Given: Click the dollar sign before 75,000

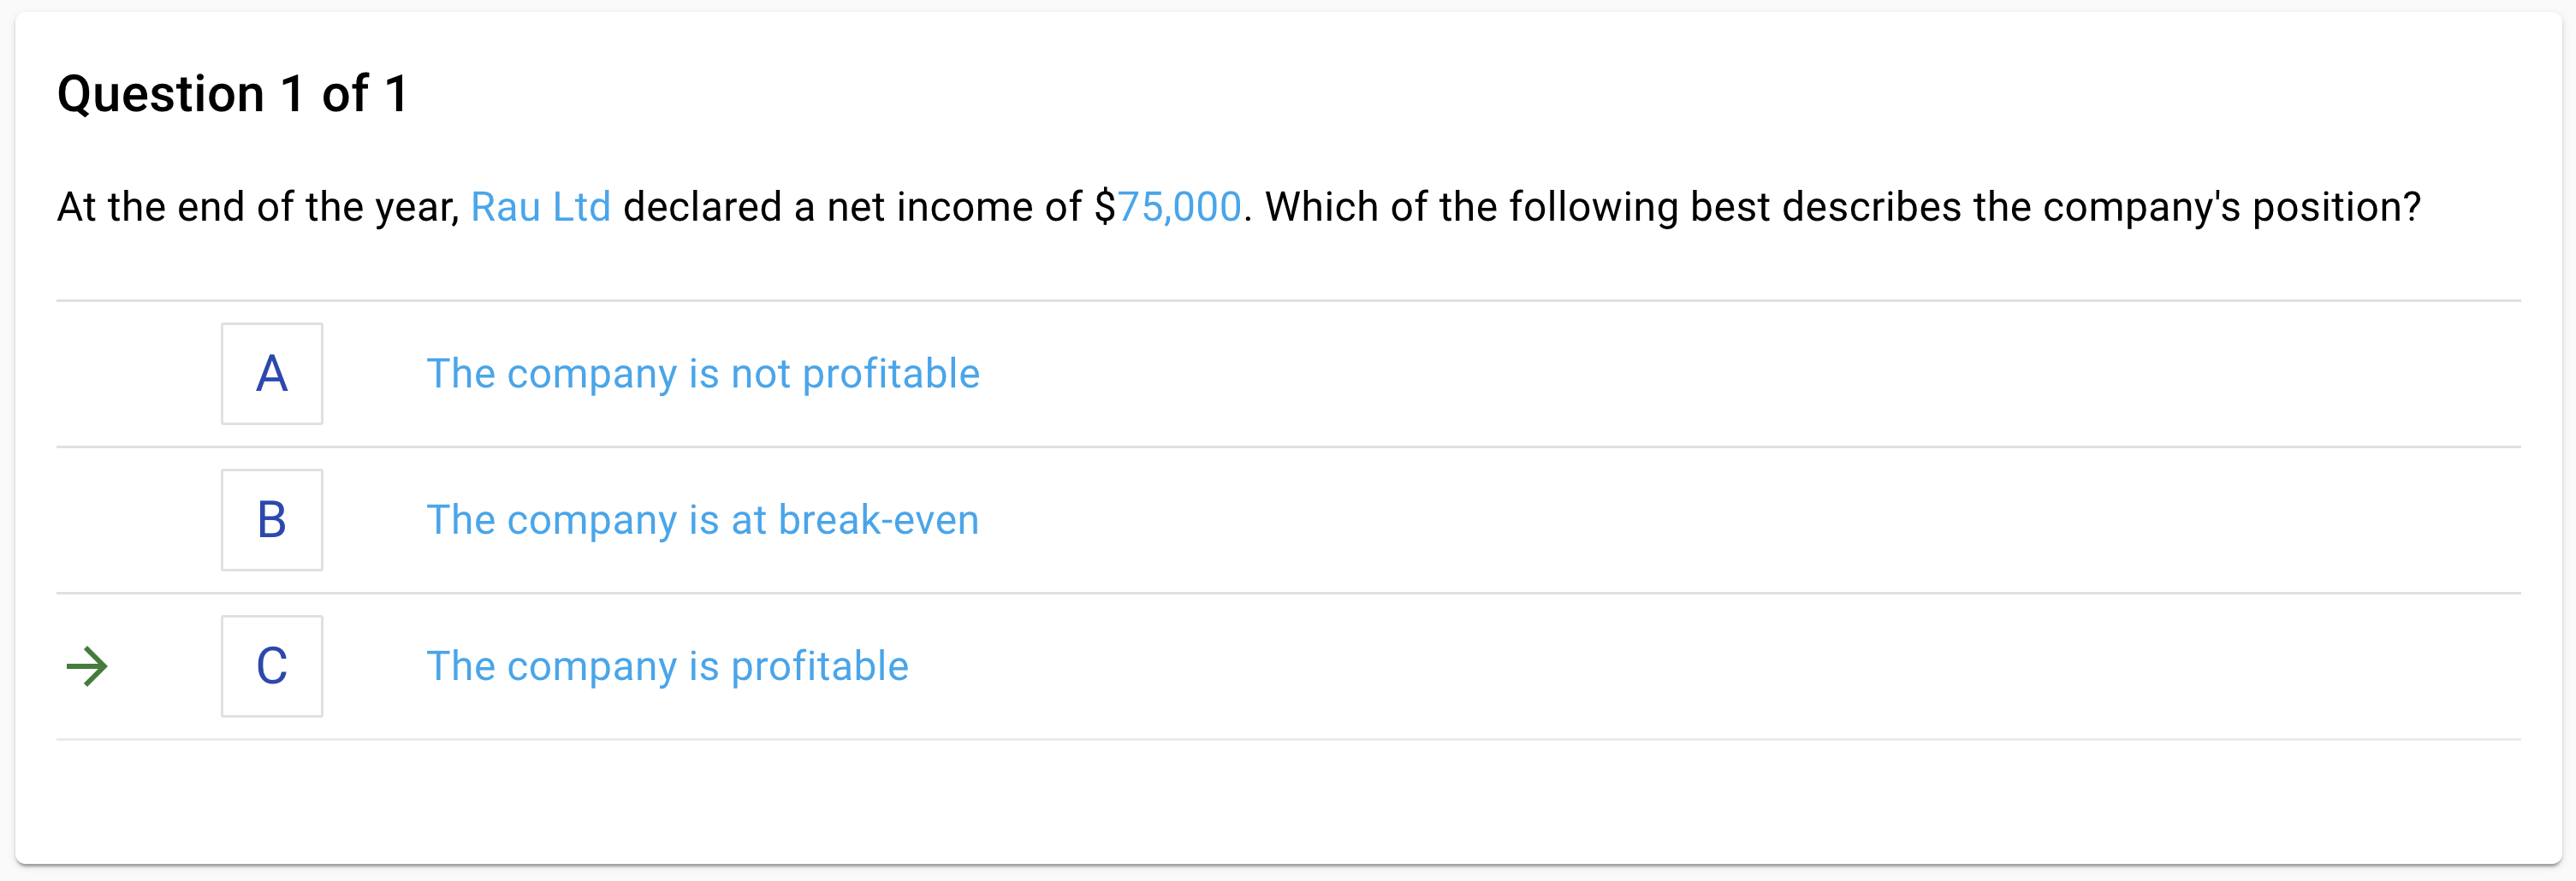Looking at the screenshot, I should coord(1105,207).
